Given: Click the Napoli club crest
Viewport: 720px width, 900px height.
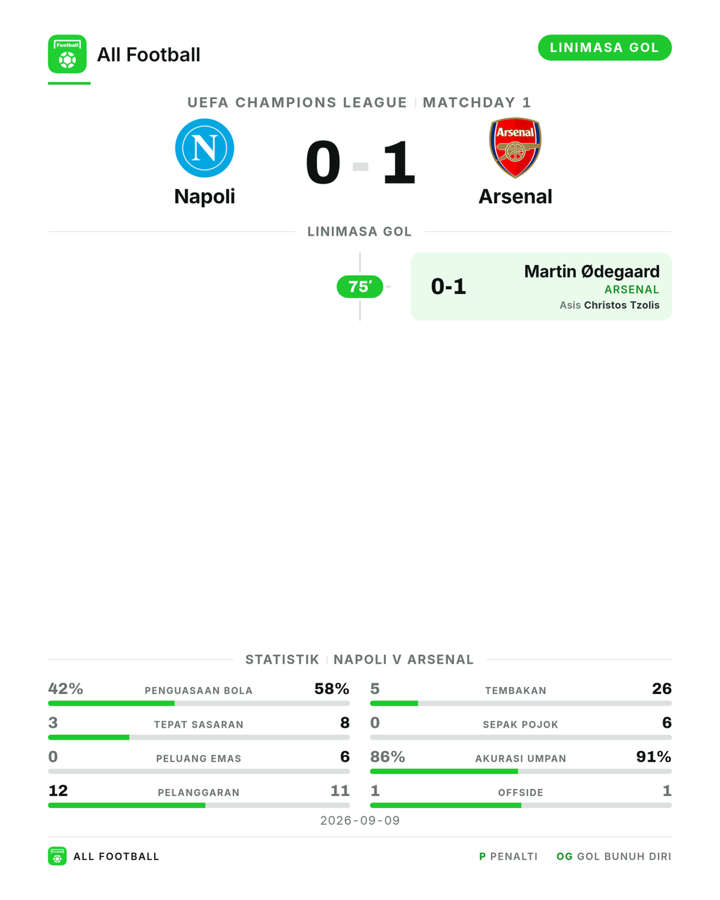Looking at the screenshot, I should (204, 148).
